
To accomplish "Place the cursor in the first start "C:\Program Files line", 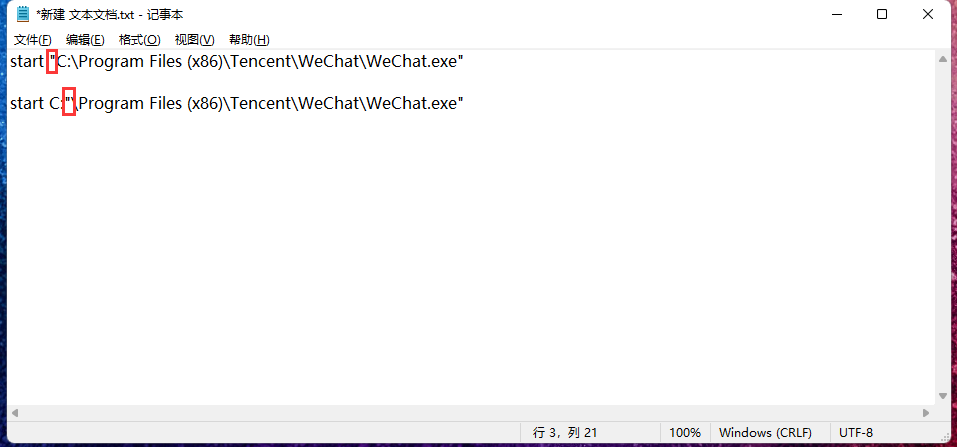I will 237,61.
